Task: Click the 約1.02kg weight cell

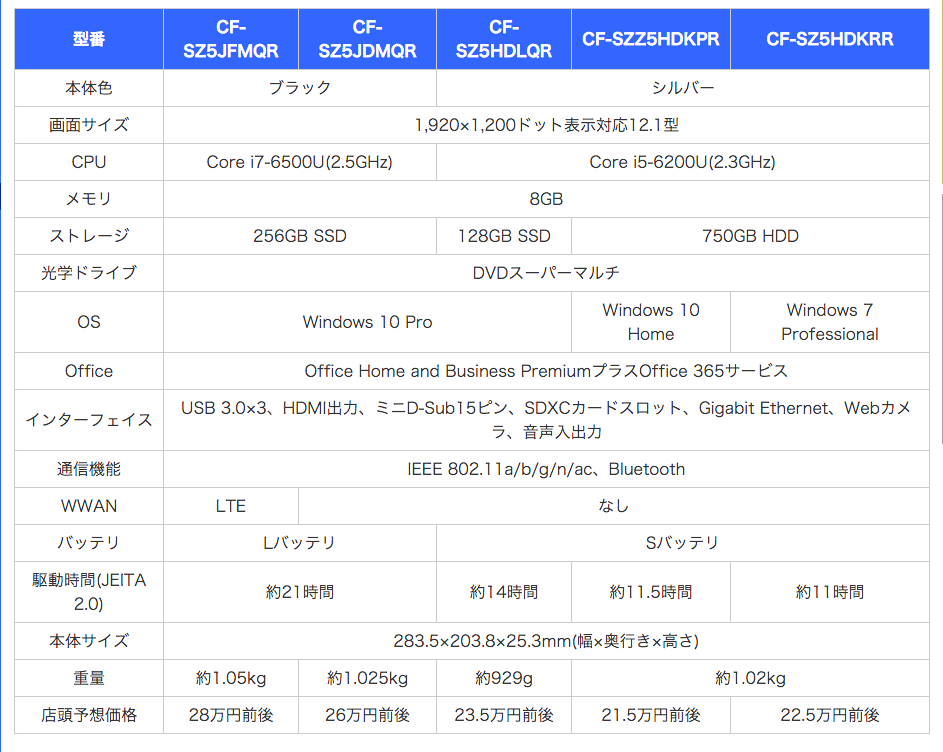Action: click(x=751, y=679)
